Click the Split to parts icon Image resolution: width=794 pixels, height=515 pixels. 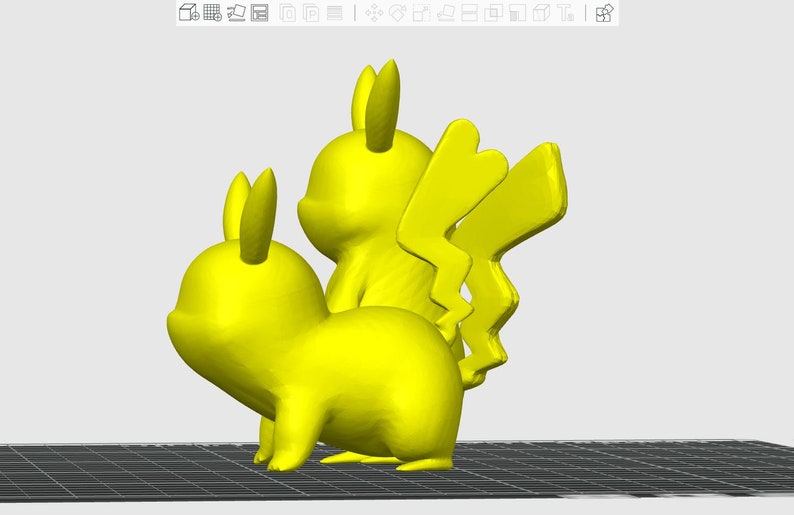pos(310,13)
